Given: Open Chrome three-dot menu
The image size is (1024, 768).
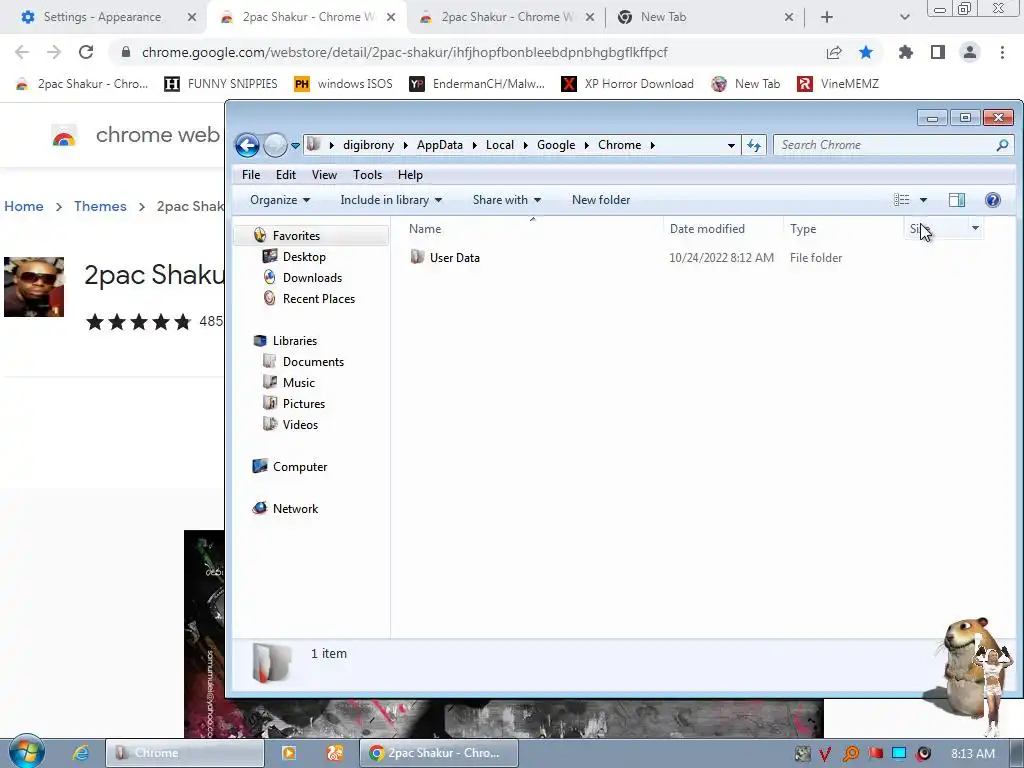Looking at the screenshot, I should pyautogui.click(x=1002, y=52).
